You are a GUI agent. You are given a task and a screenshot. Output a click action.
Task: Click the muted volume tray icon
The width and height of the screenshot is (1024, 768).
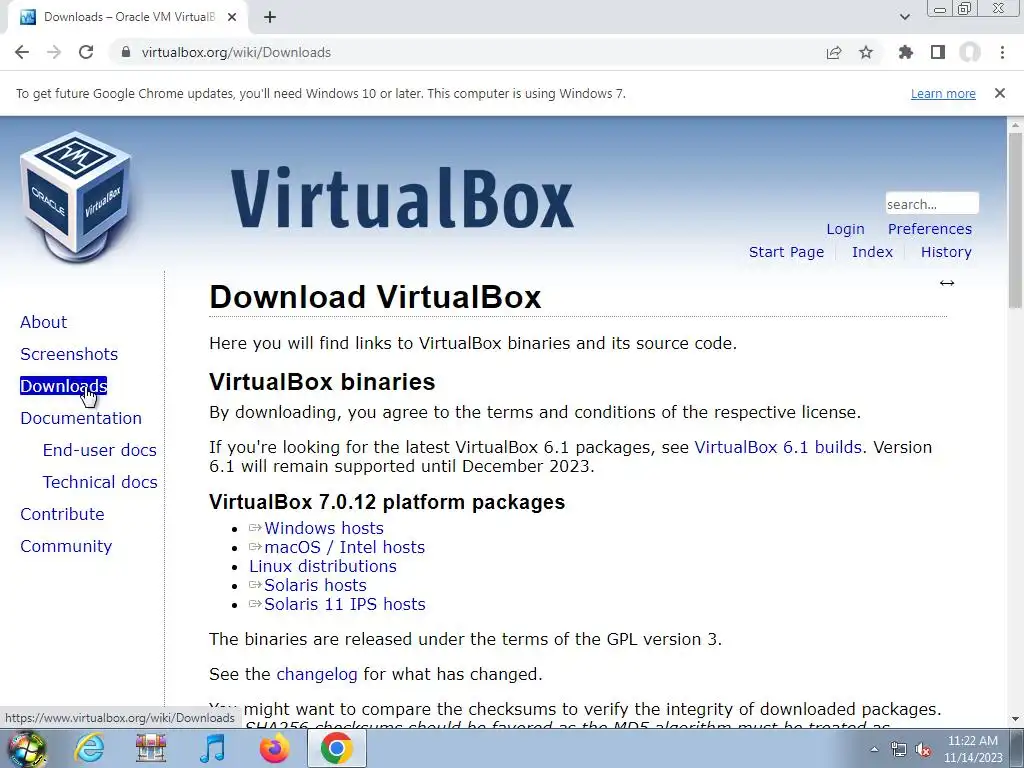(923, 750)
